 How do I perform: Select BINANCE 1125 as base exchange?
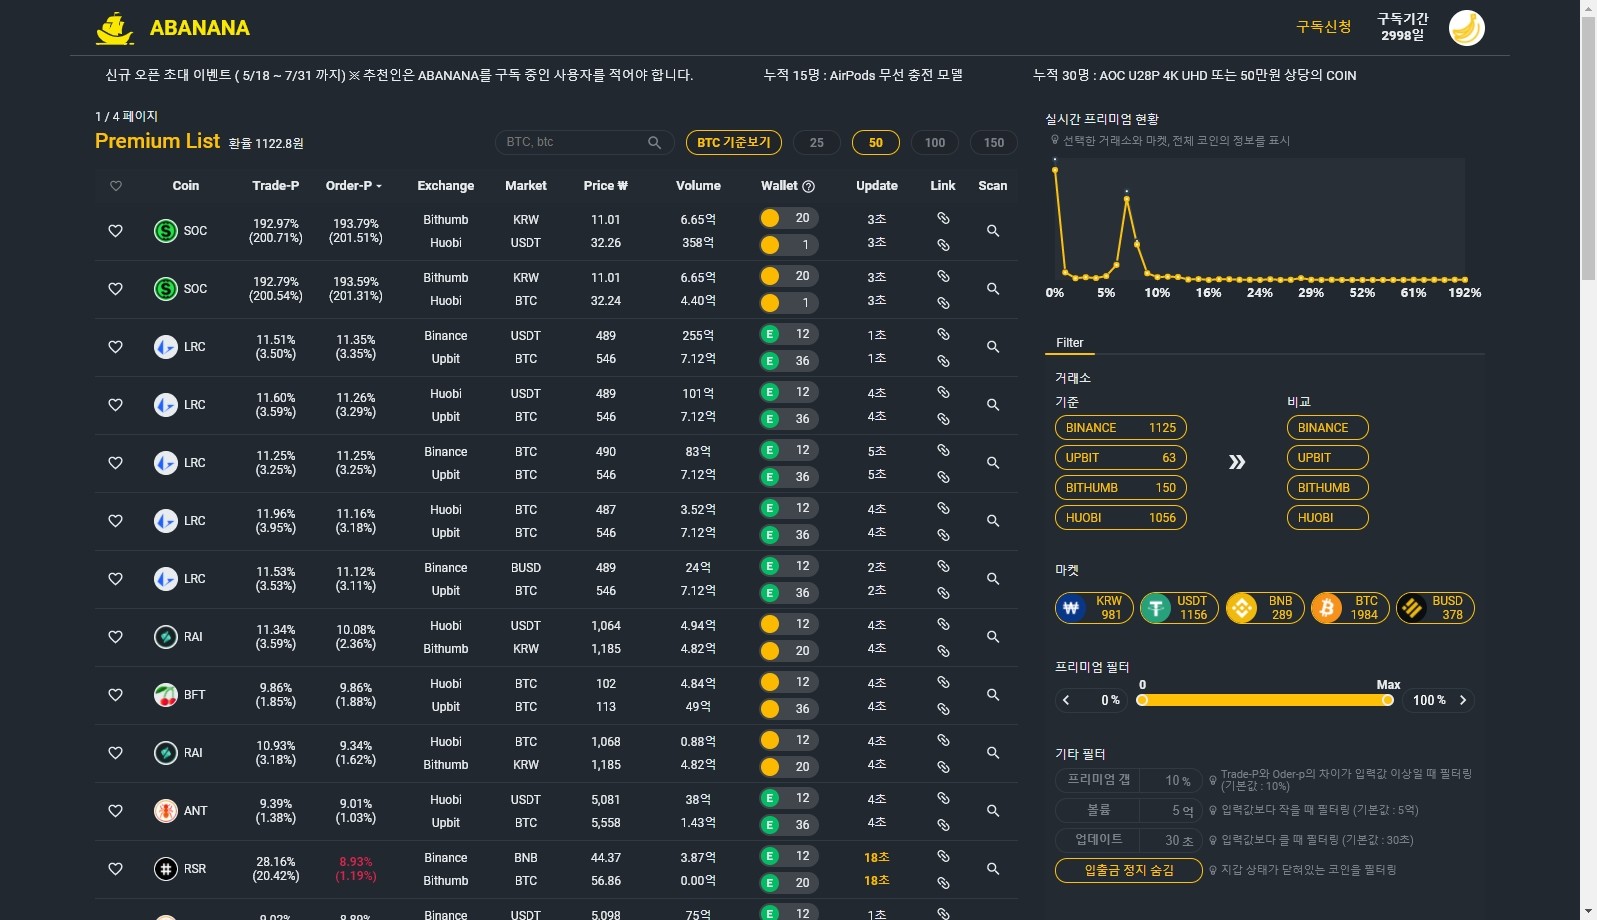[1121, 428]
